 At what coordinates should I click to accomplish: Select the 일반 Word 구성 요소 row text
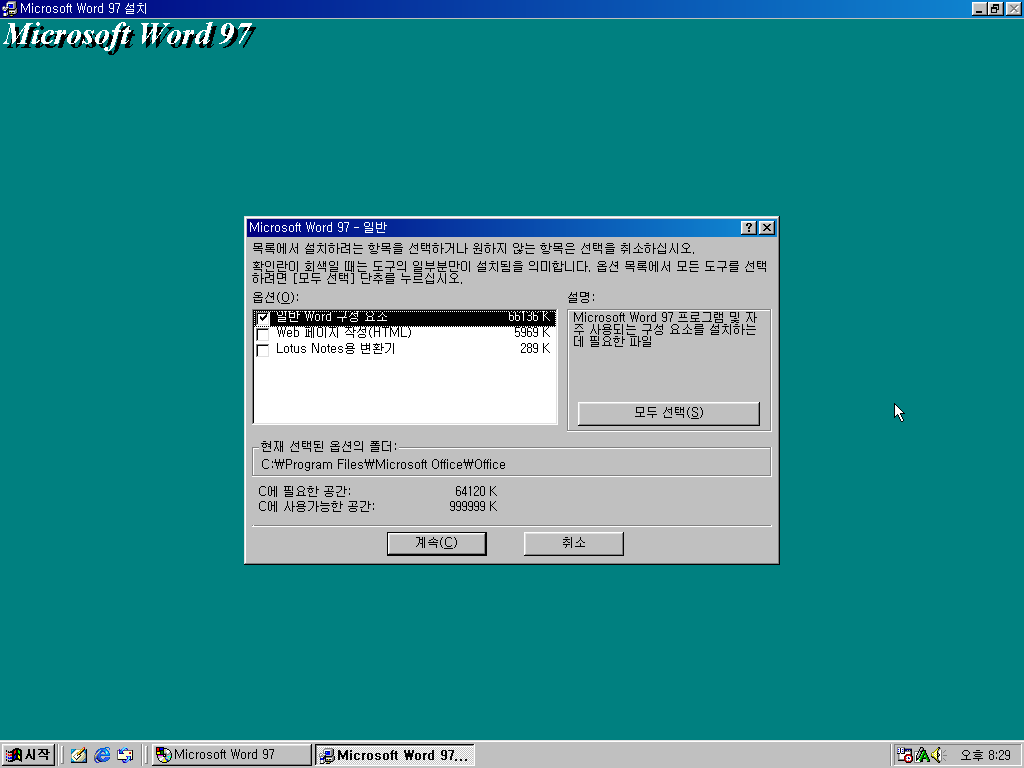click(332, 317)
